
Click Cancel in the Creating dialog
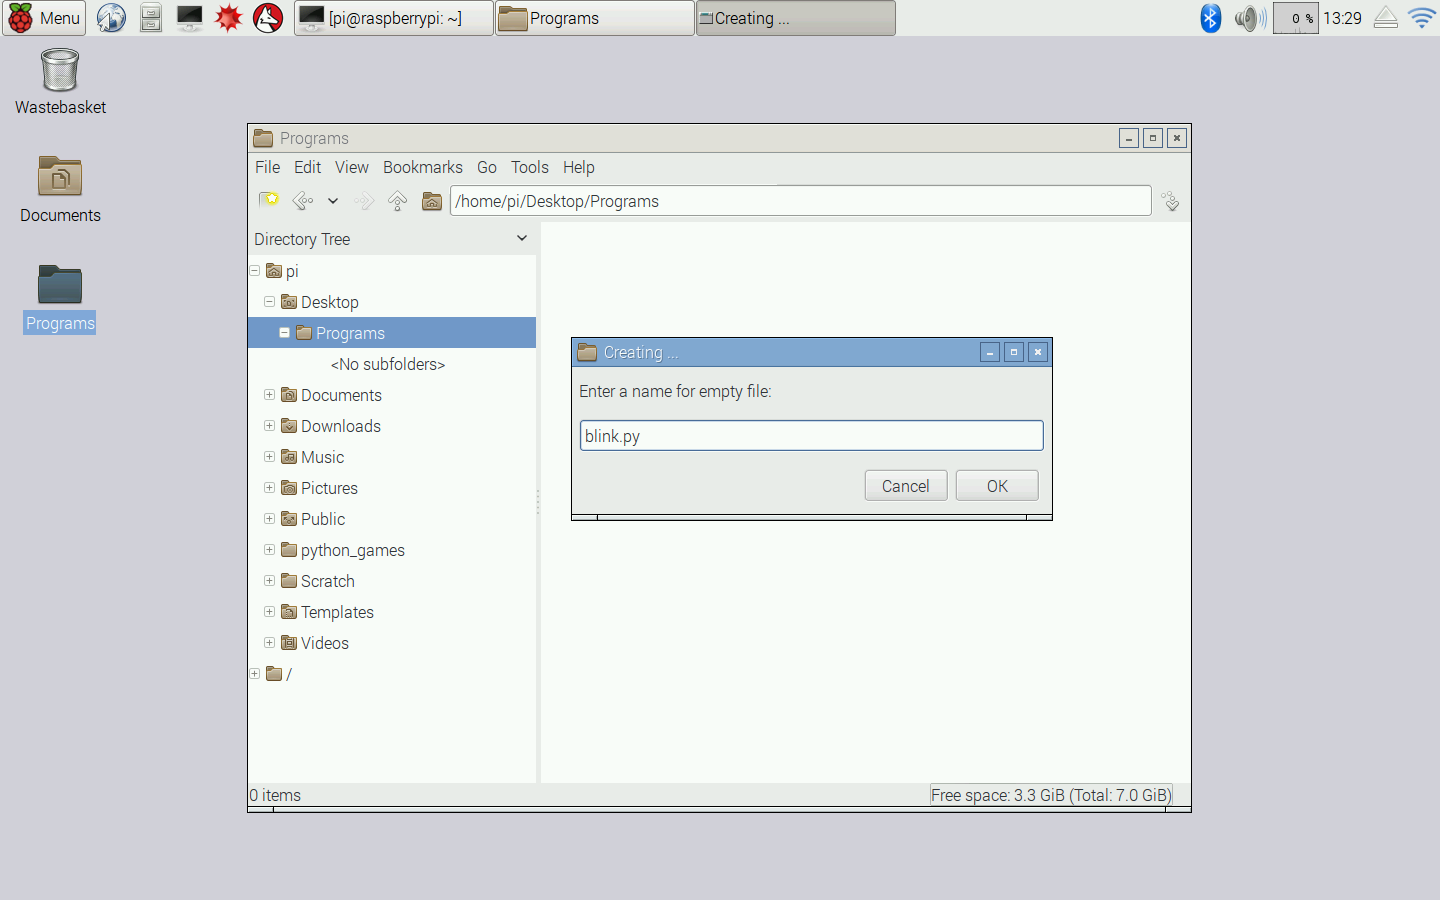pyautogui.click(x=906, y=486)
